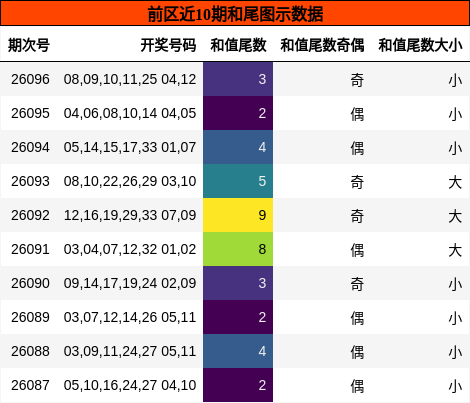Click the title 前区近10期和尾图示数据
Image resolution: width=470 pixels, height=403 pixels.
(x=235, y=14)
